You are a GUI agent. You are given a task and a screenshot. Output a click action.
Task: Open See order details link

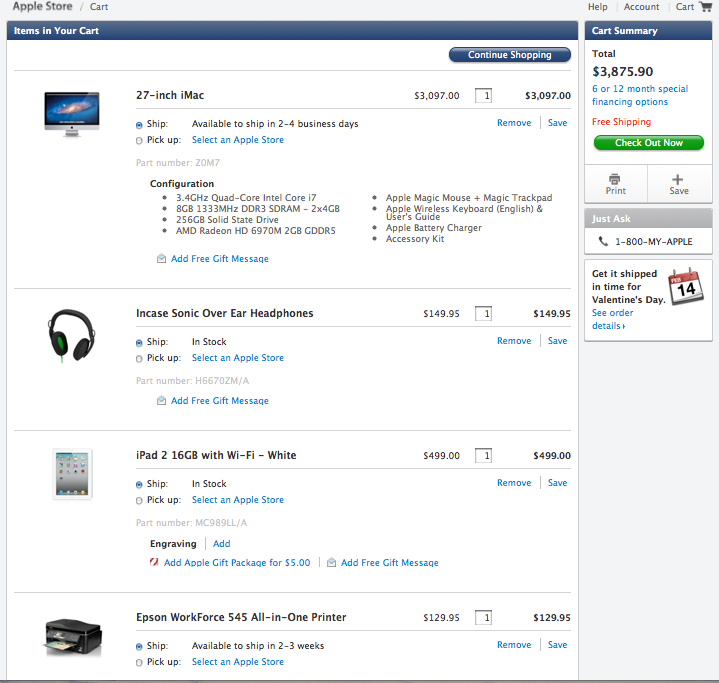point(612,319)
